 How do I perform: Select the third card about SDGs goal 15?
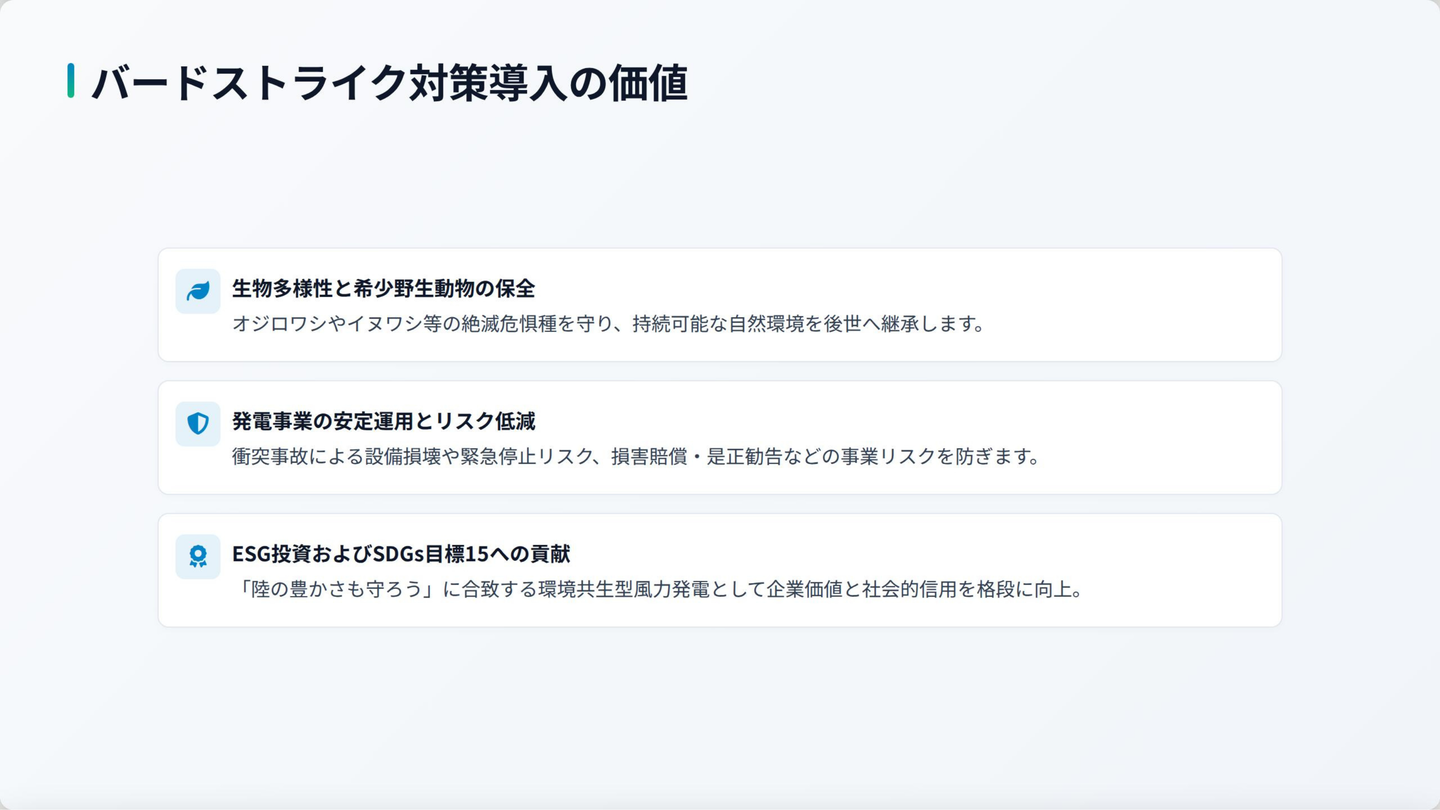[x=720, y=571]
